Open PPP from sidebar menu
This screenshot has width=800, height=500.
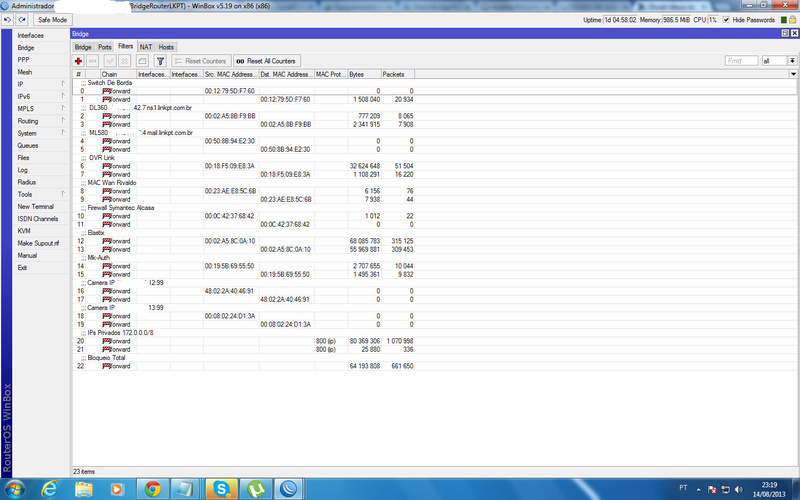pyautogui.click(x=23, y=60)
